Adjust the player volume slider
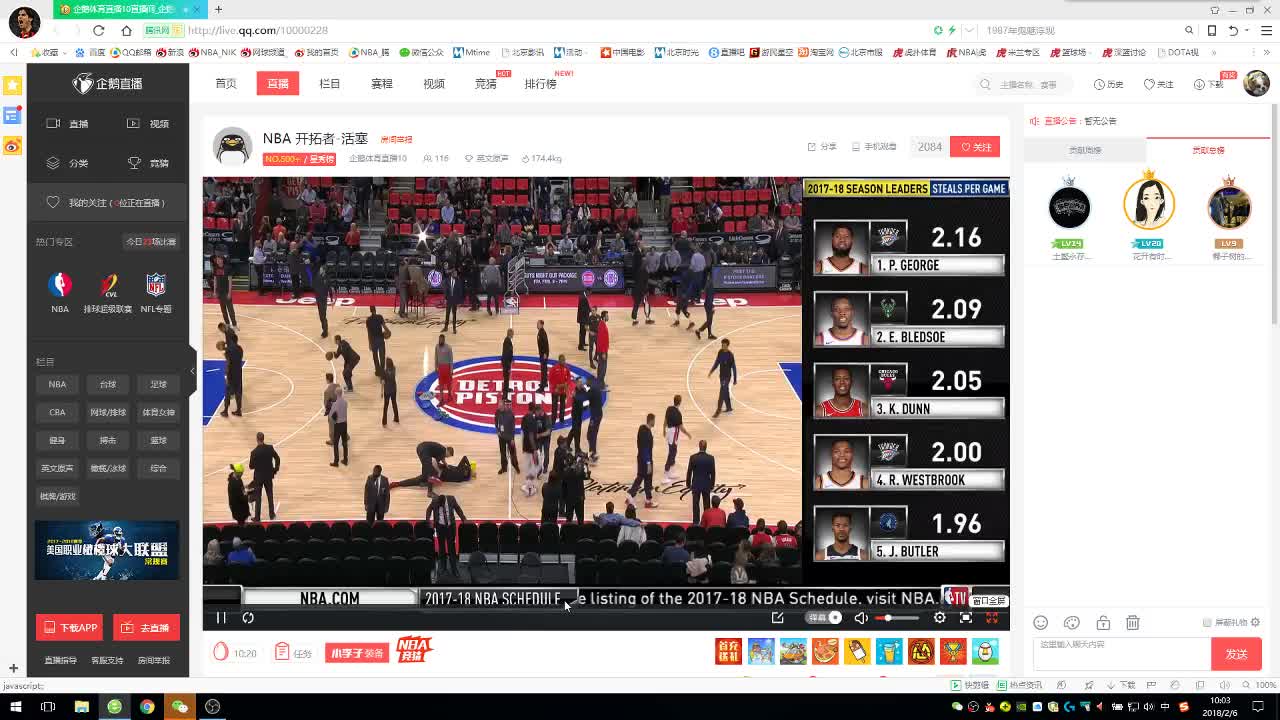The height and width of the screenshot is (720, 1280). click(896, 618)
